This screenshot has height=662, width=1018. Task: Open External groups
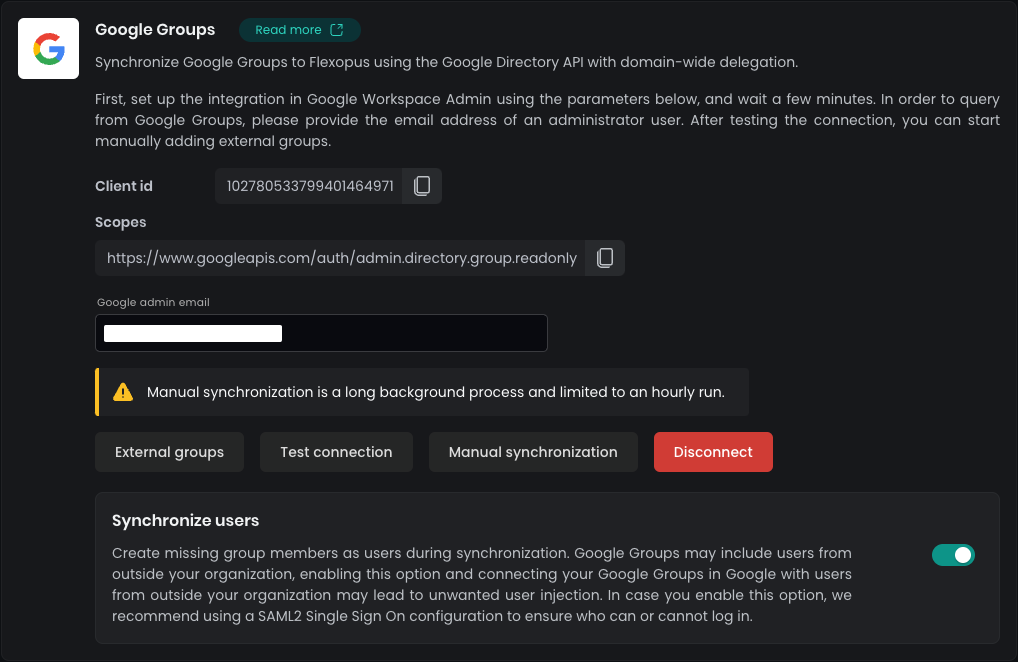point(169,452)
